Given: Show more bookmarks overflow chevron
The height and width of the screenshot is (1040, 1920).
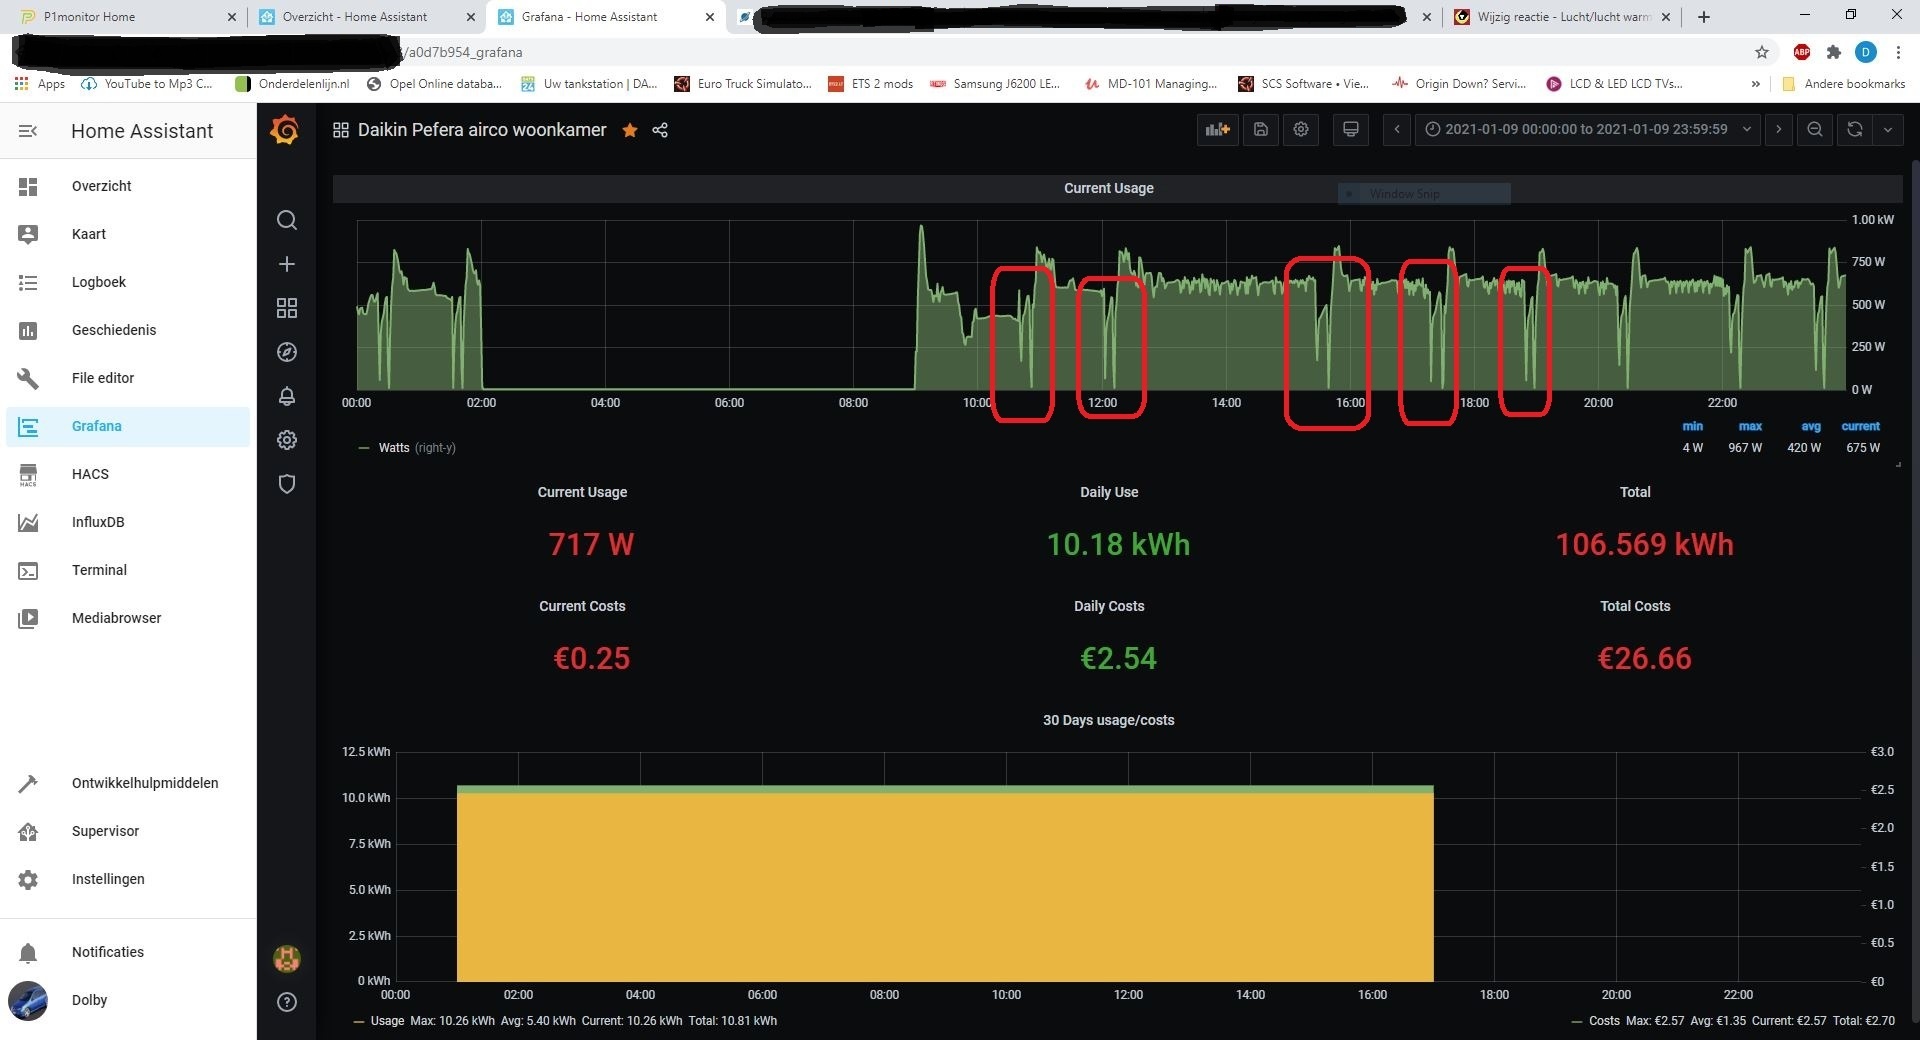Looking at the screenshot, I should [x=1756, y=84].
